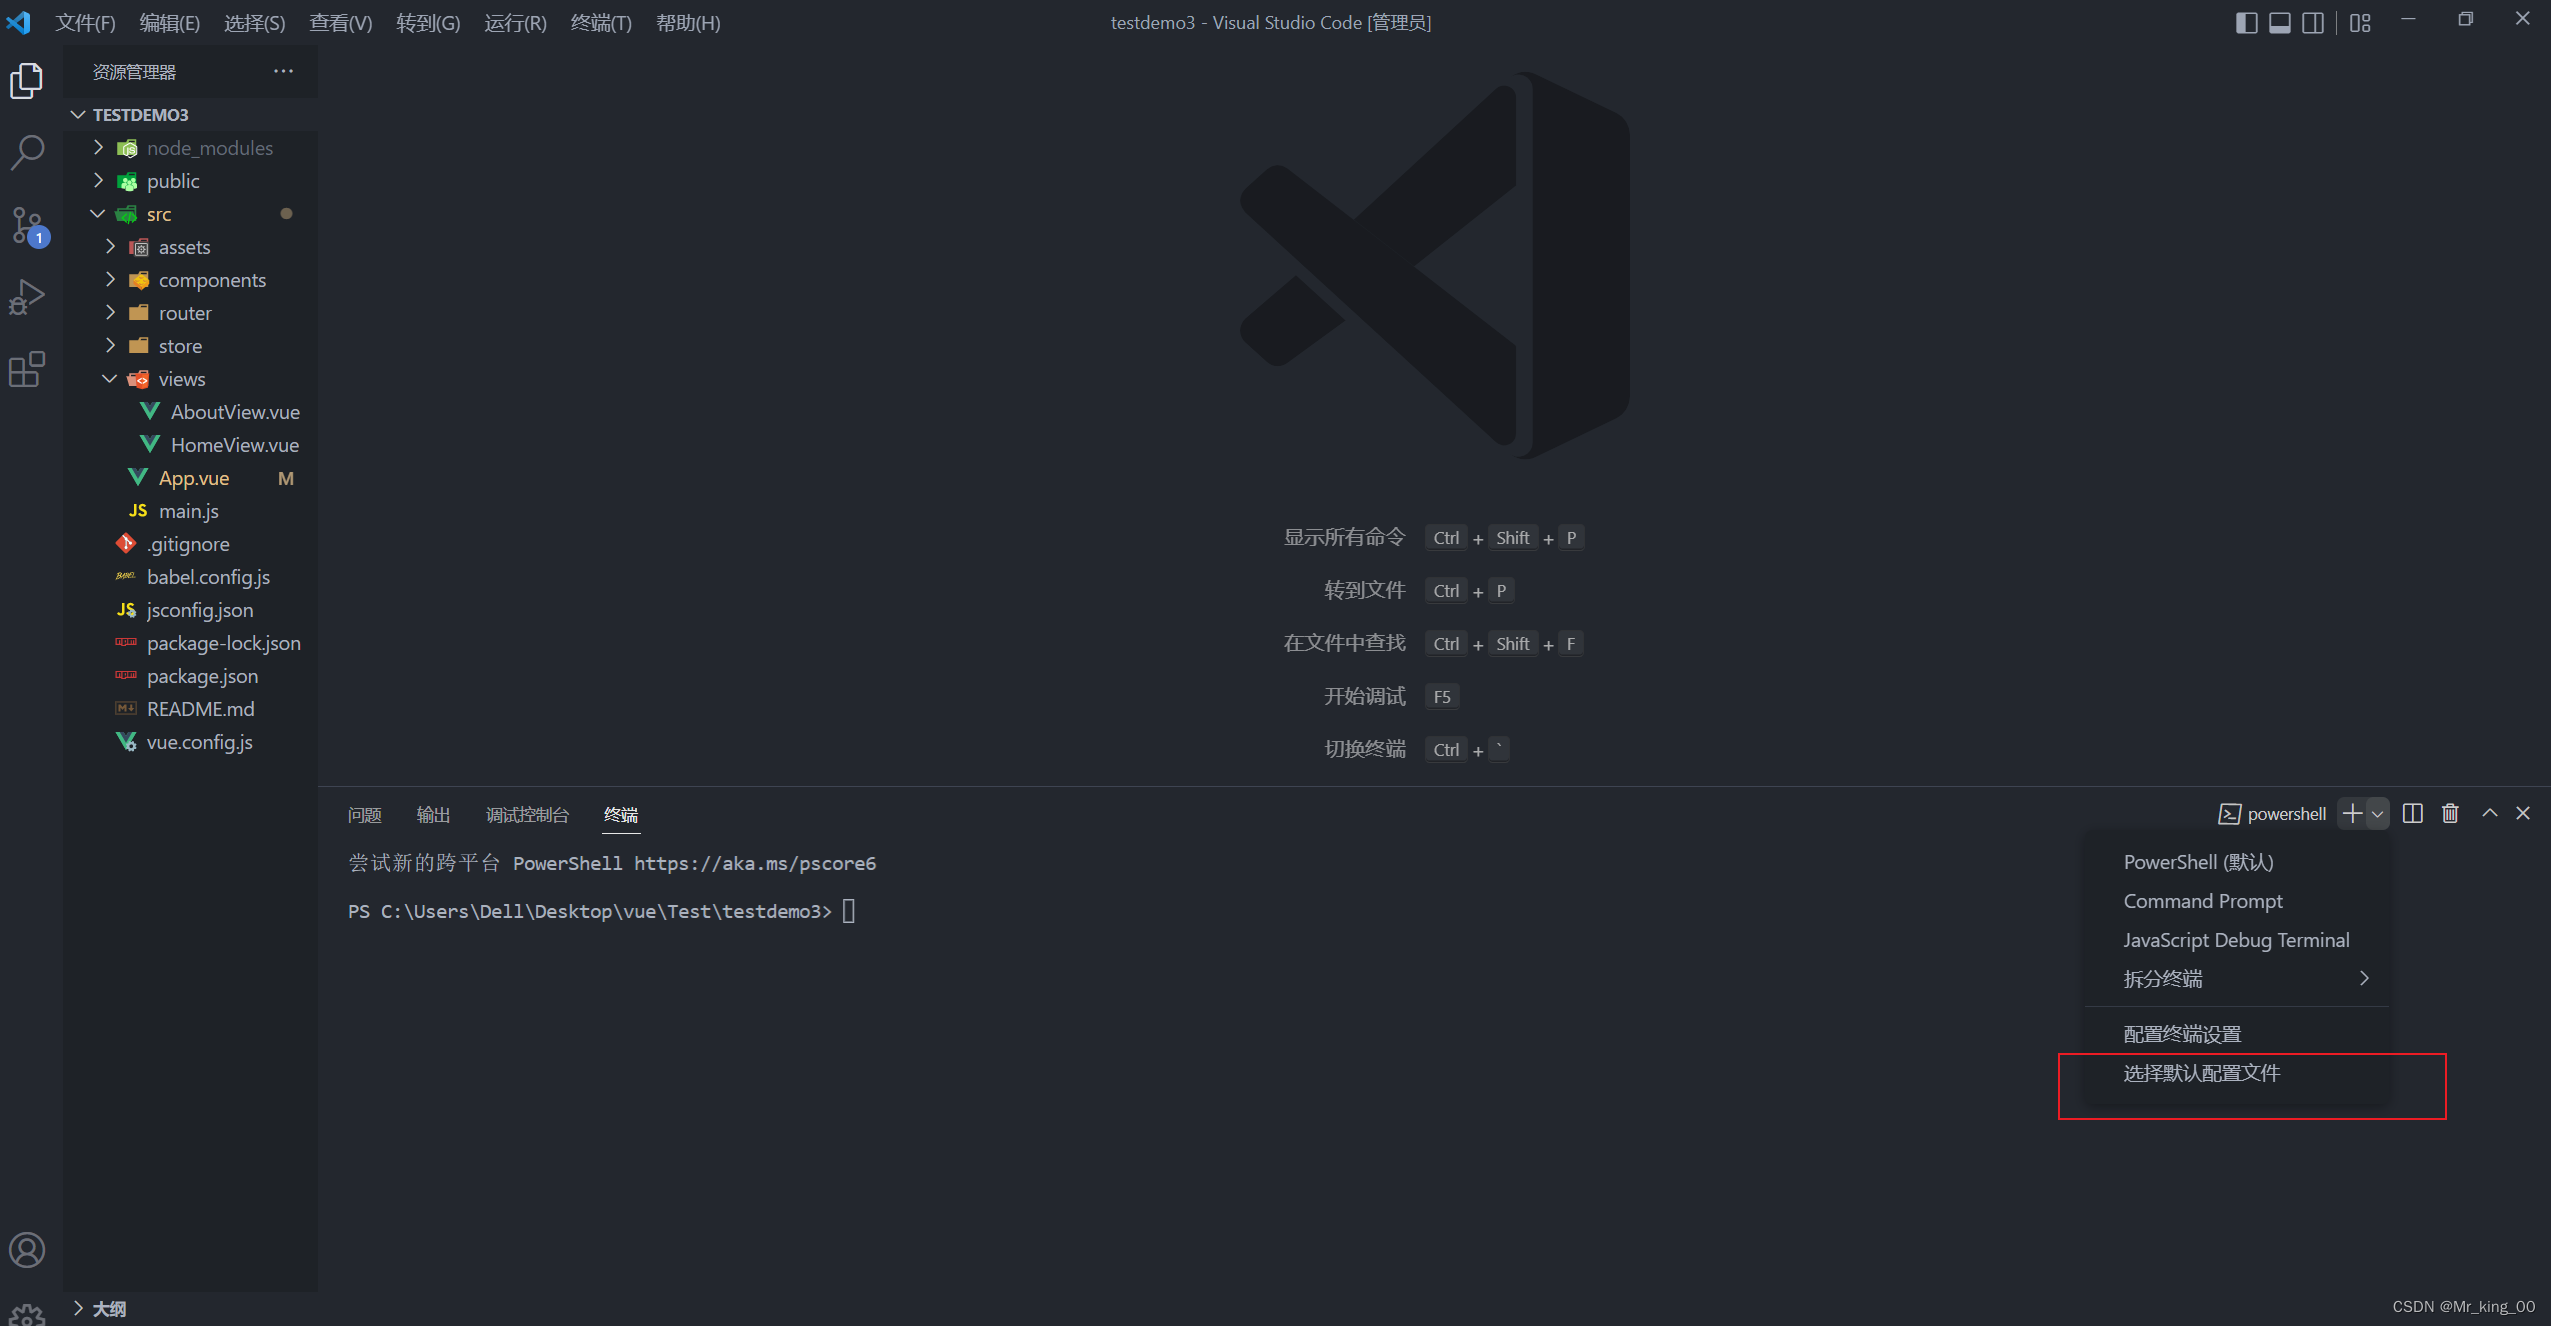Kill terminal using trash can icon
Image resolution: width=2551 pixels, height=1326 pixels.
tap(2450, 813)
